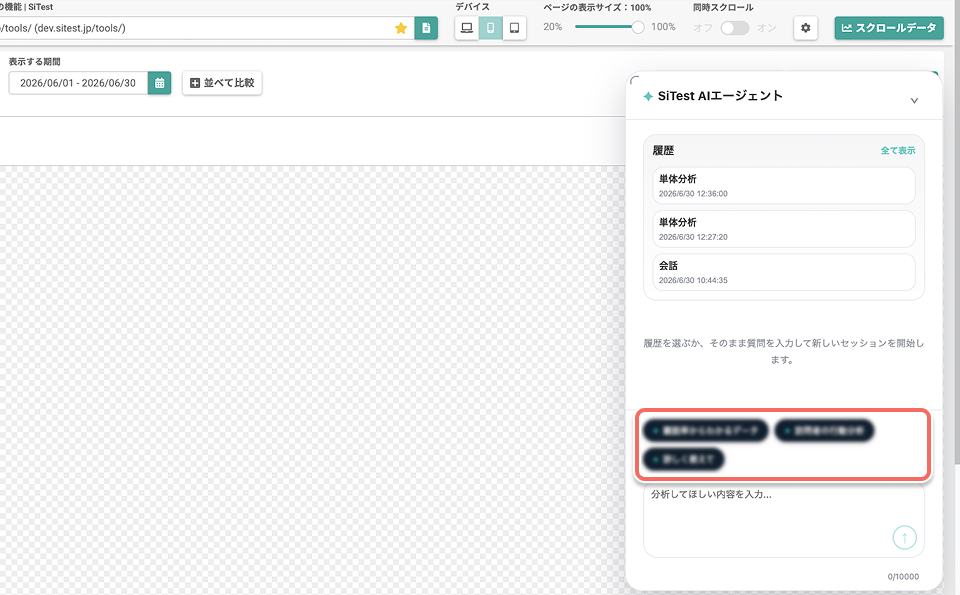Click the page display size slider handle
The image size is (960, 595).
click(x=637, y=27)
